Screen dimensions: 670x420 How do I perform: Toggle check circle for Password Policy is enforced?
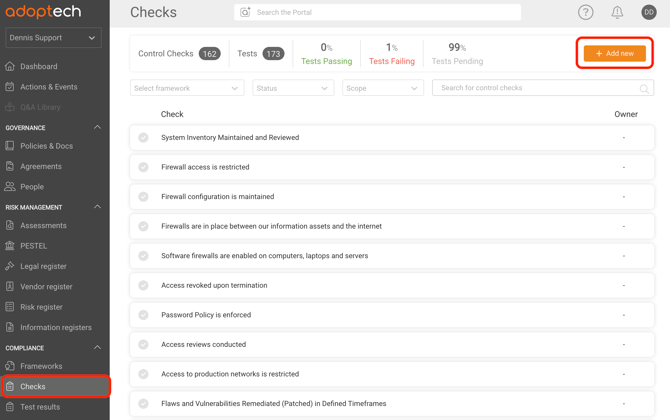click(144, 315)
